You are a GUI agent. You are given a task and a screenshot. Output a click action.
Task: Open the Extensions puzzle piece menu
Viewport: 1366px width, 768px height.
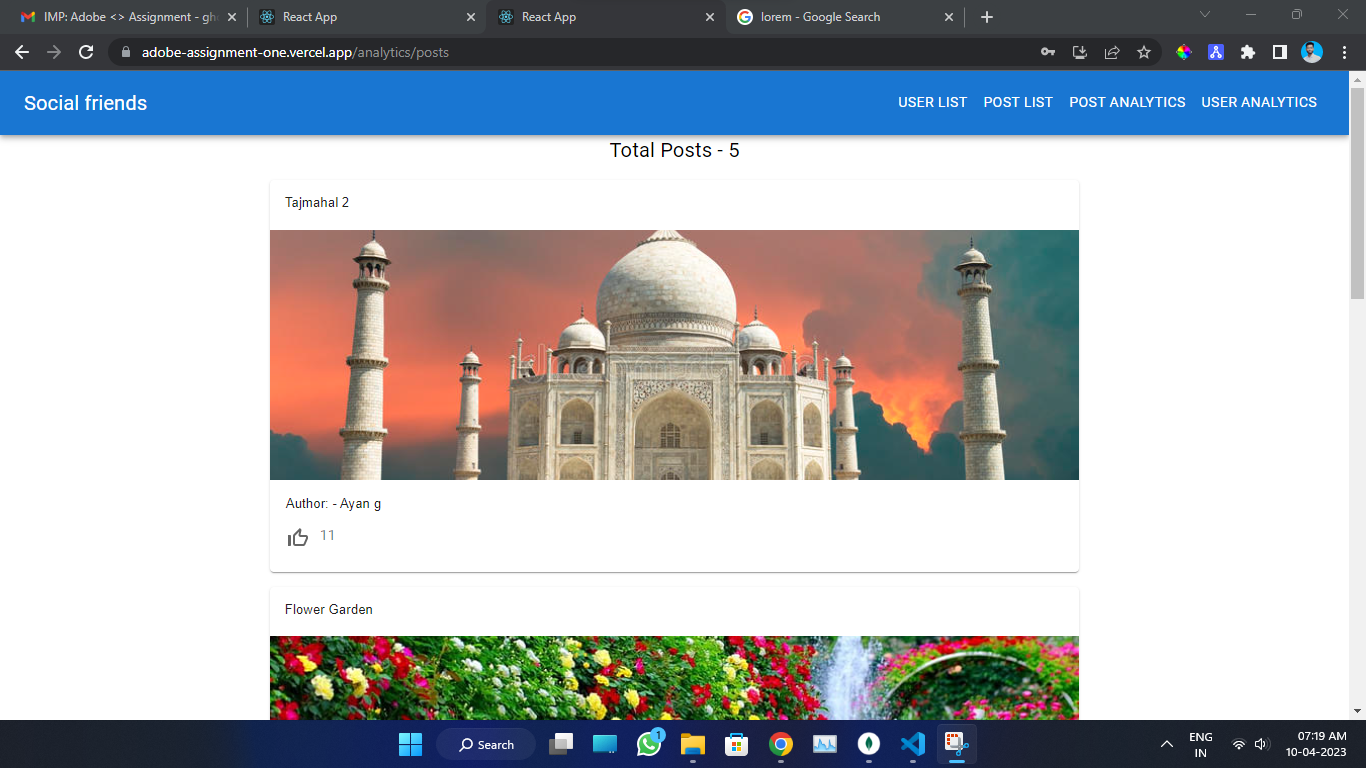pyautogui.click(x=1248, y=52)
